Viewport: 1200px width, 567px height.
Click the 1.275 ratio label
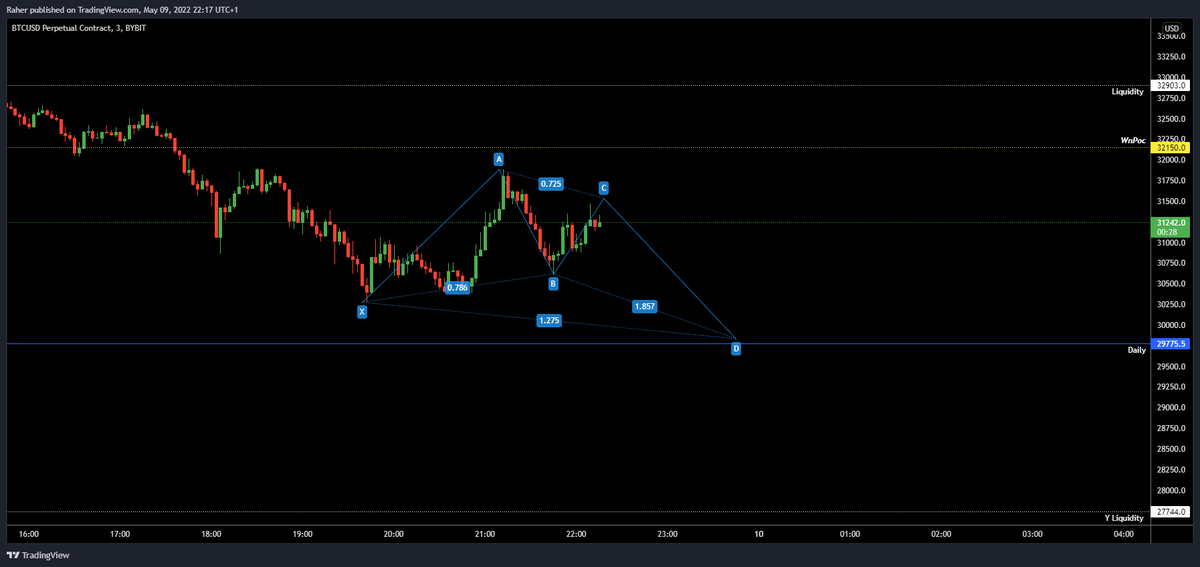pos(548,321)
